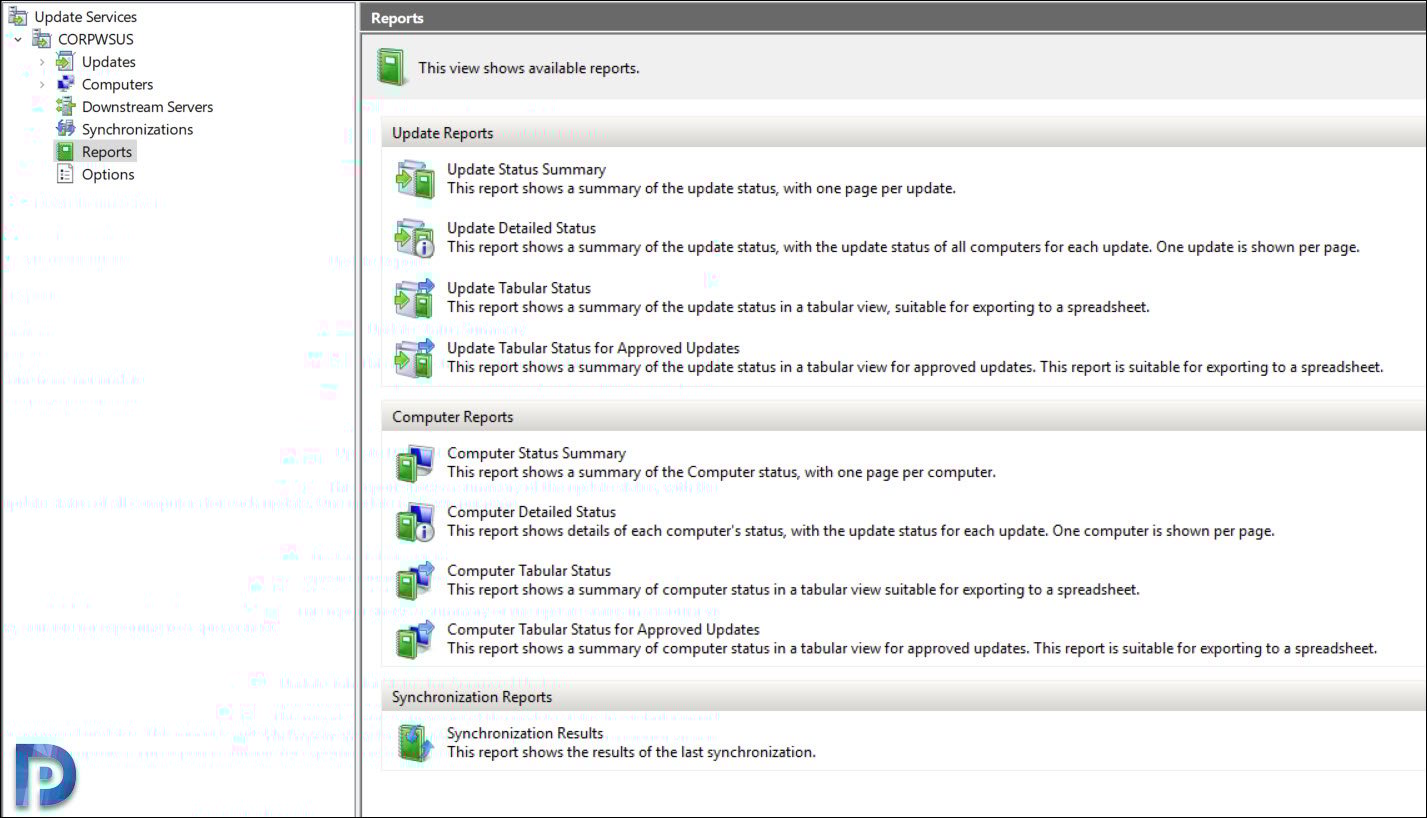Click the Synchronization Results report icon
Viewport: 1427px width, 818px height.
click(414, 743)
